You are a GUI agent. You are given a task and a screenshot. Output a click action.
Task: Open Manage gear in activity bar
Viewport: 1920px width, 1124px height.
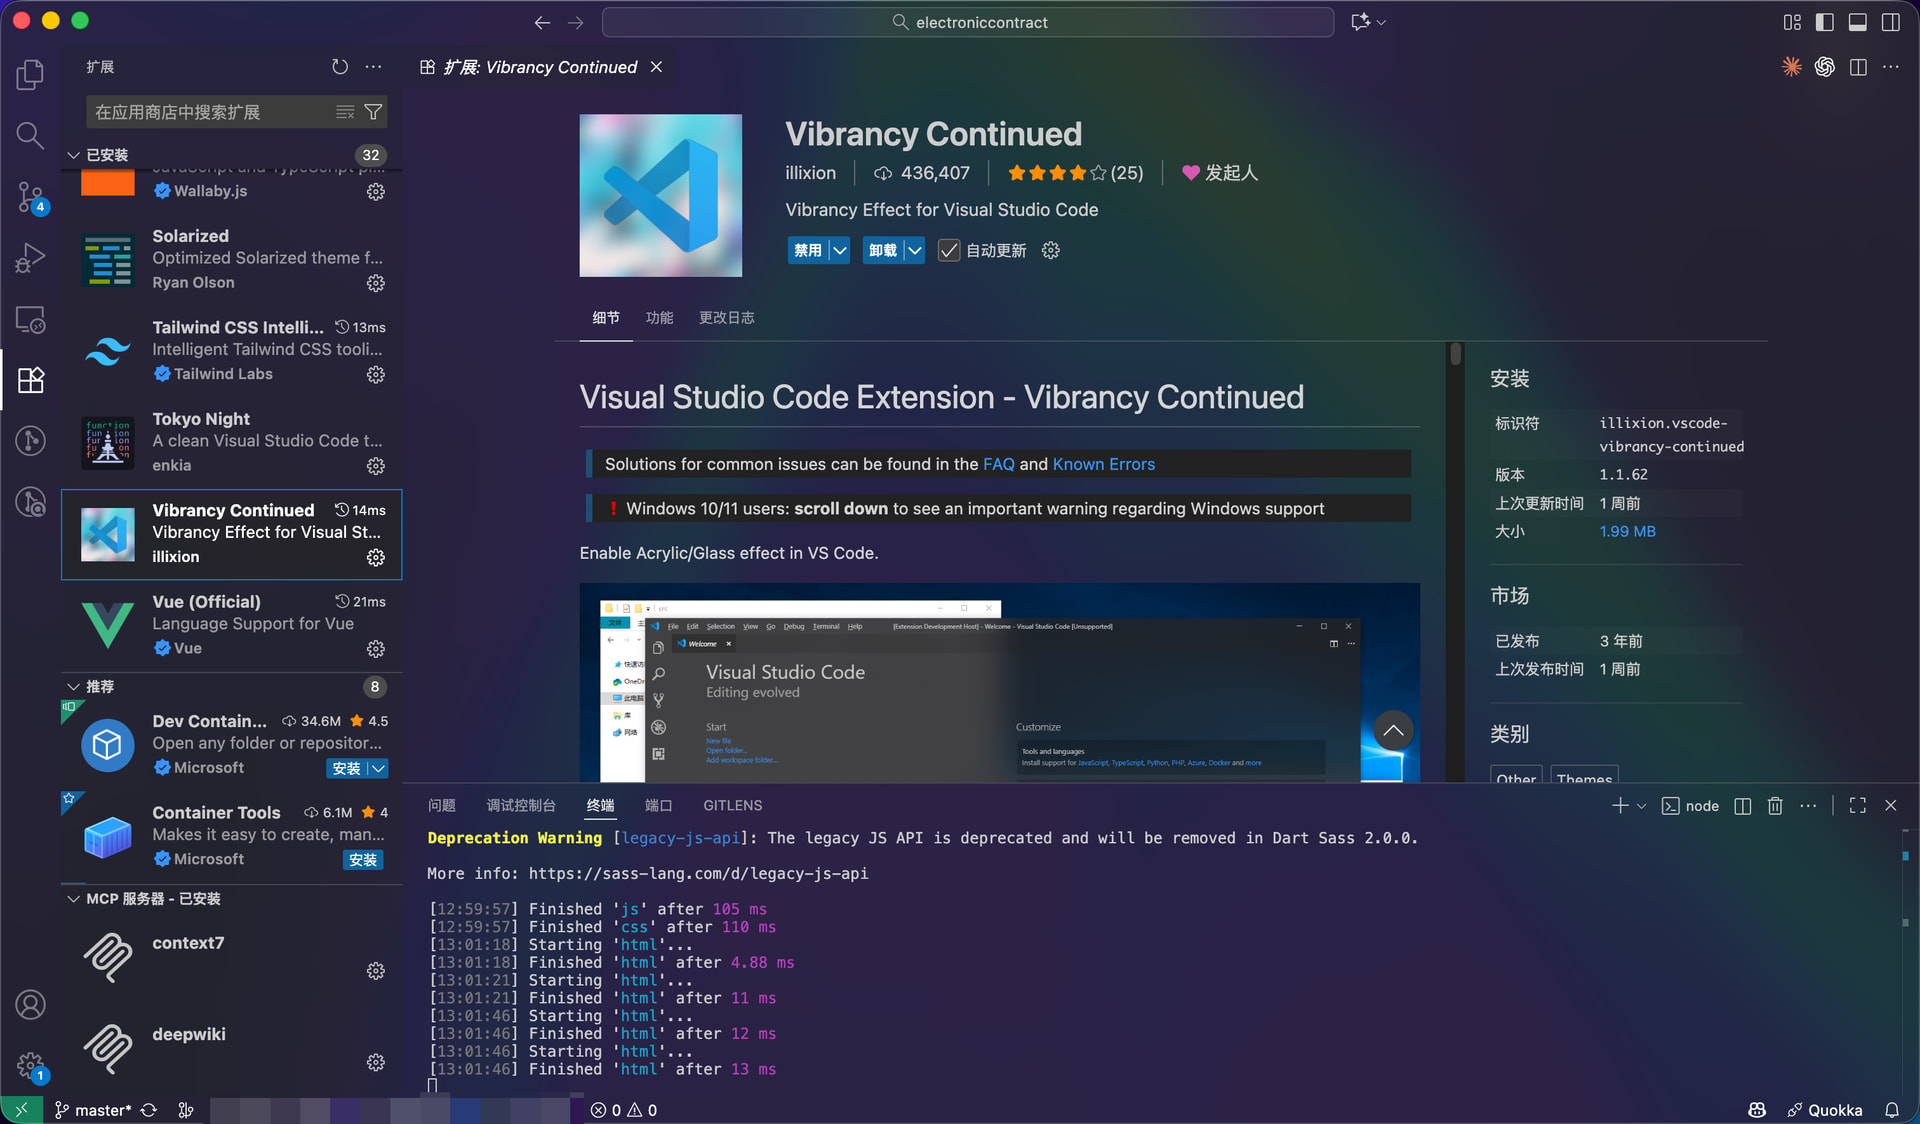coord(30,1065)
